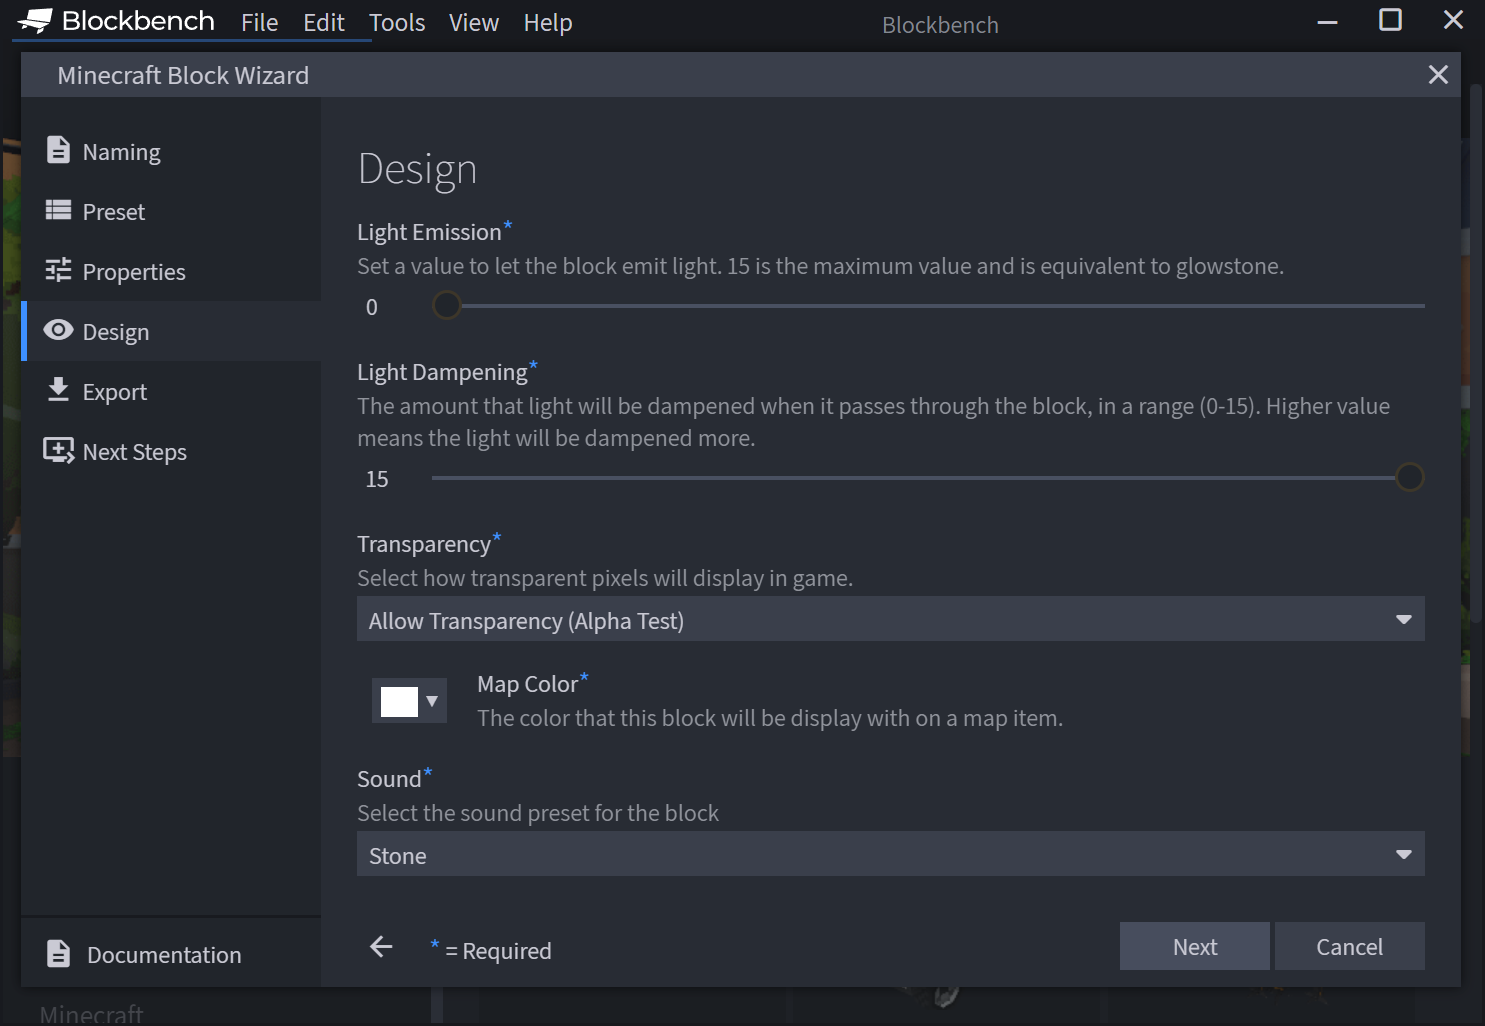Click the Blockbench logo icon
Image resolution: width=1485 pixels, height=1026 pixels.
[x=35, y=21]
